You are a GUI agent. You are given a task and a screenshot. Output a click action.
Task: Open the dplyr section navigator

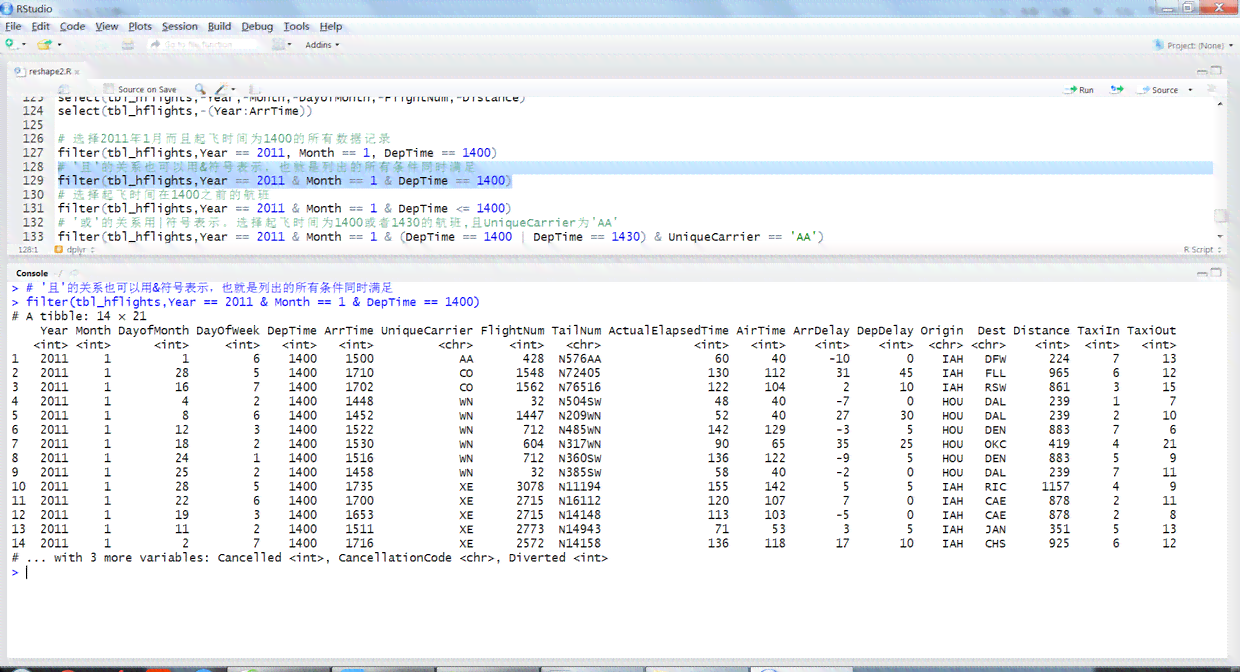(75, 250)
